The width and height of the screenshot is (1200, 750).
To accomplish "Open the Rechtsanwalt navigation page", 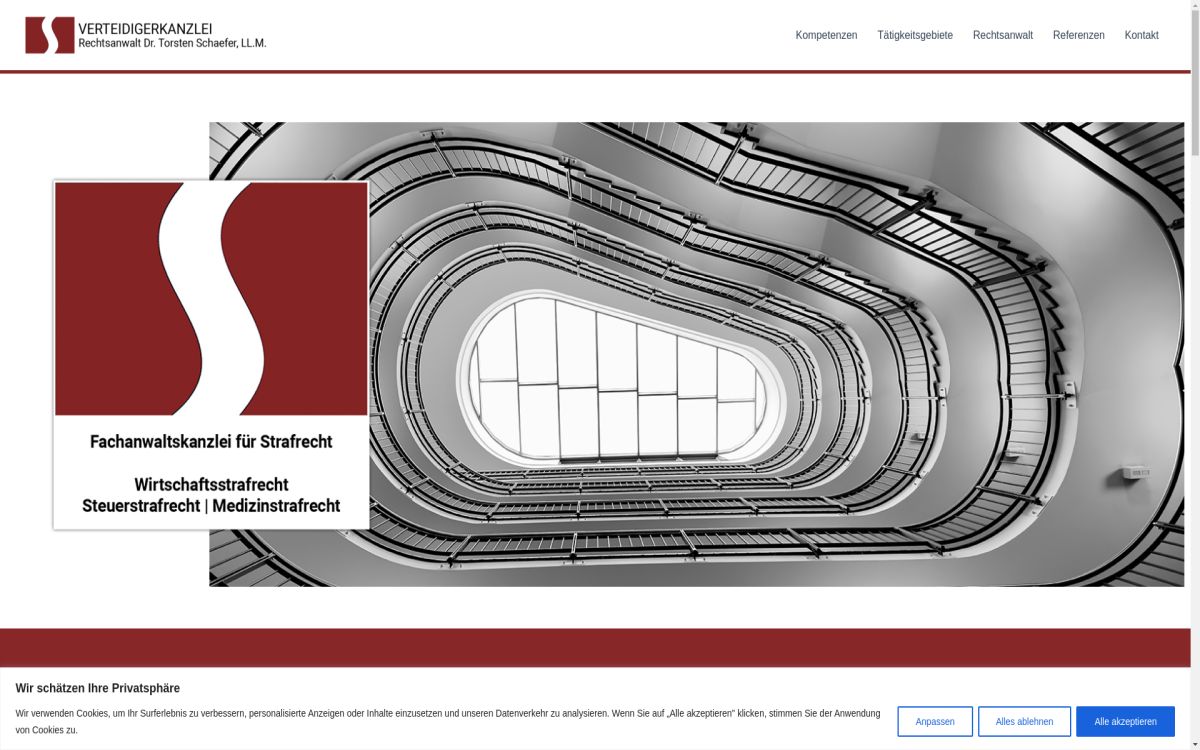I will click(1002, 35).
